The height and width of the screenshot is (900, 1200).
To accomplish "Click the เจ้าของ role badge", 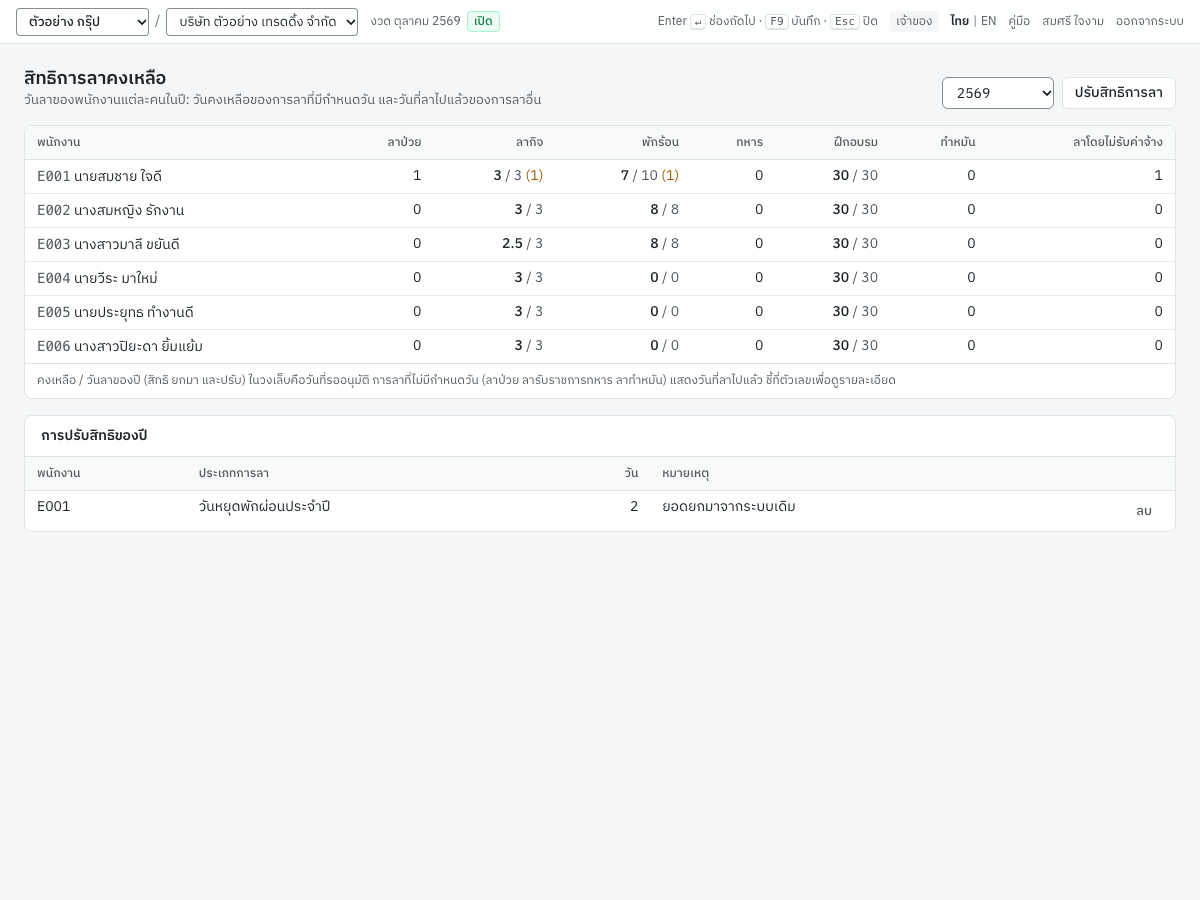I will click(914, 21).
